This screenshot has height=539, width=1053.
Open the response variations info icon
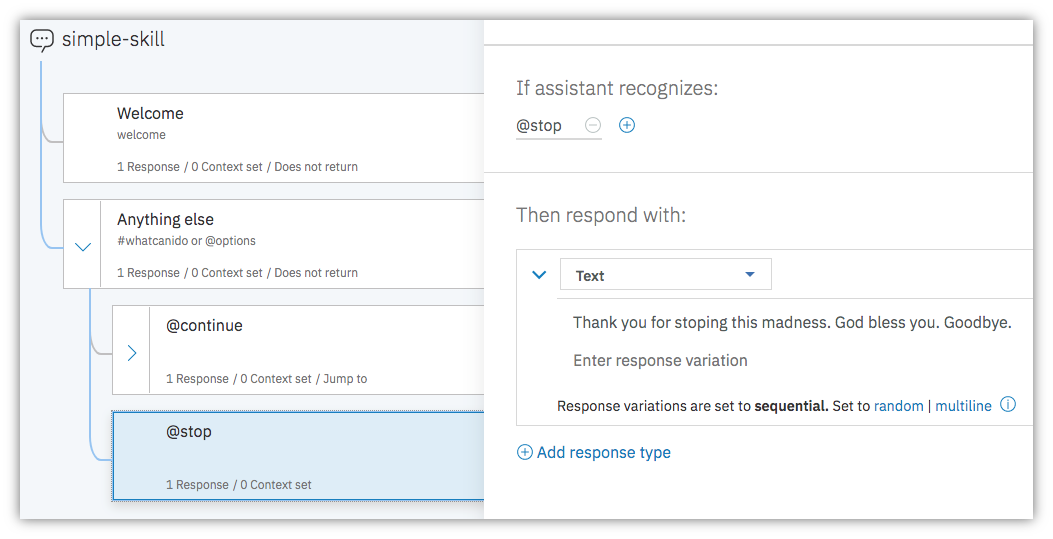[1007, 405]
